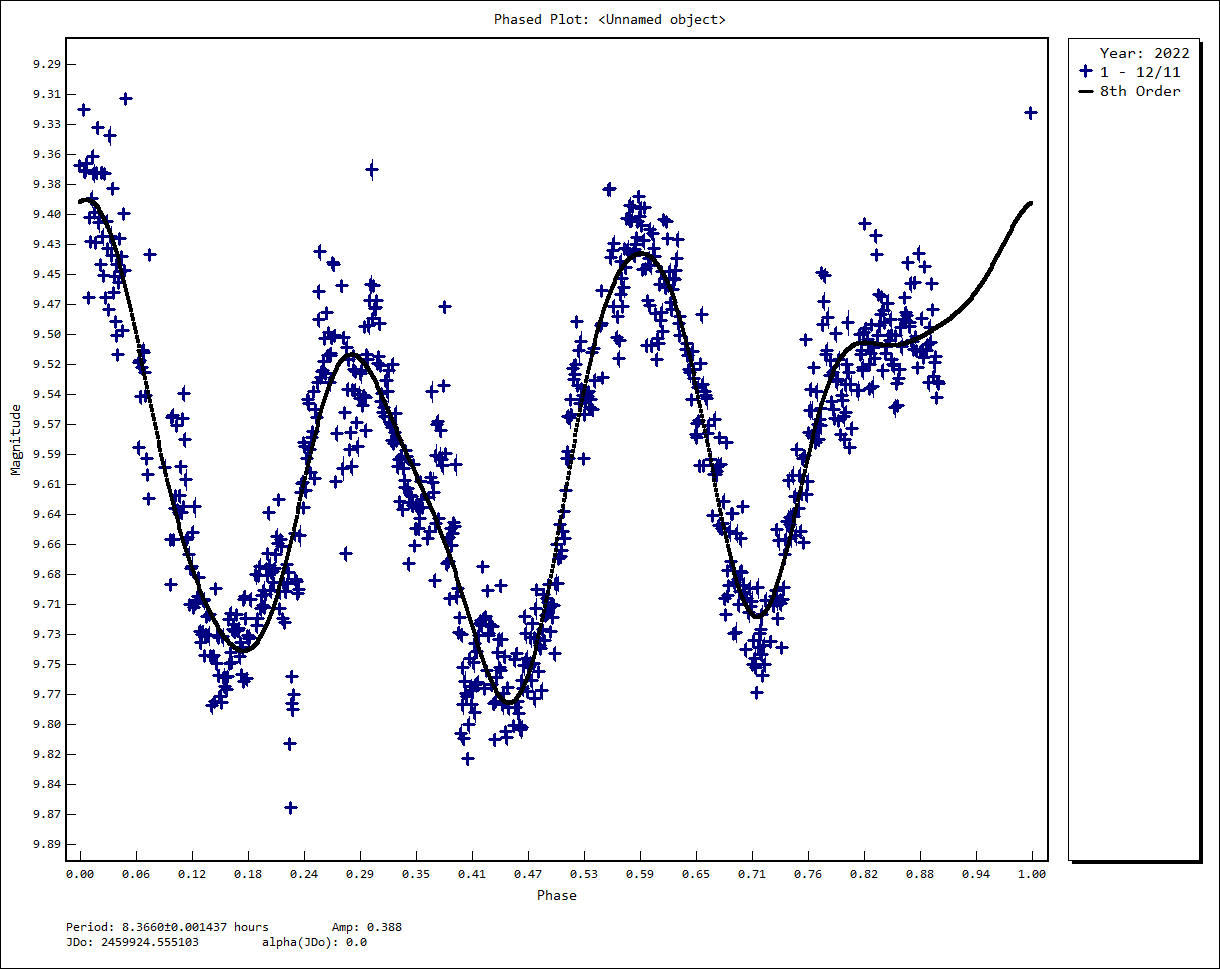1220x969 pixels.
Task: Click the 'alpha(JDo): 0.0' text
Action: [x=314, y=942]
